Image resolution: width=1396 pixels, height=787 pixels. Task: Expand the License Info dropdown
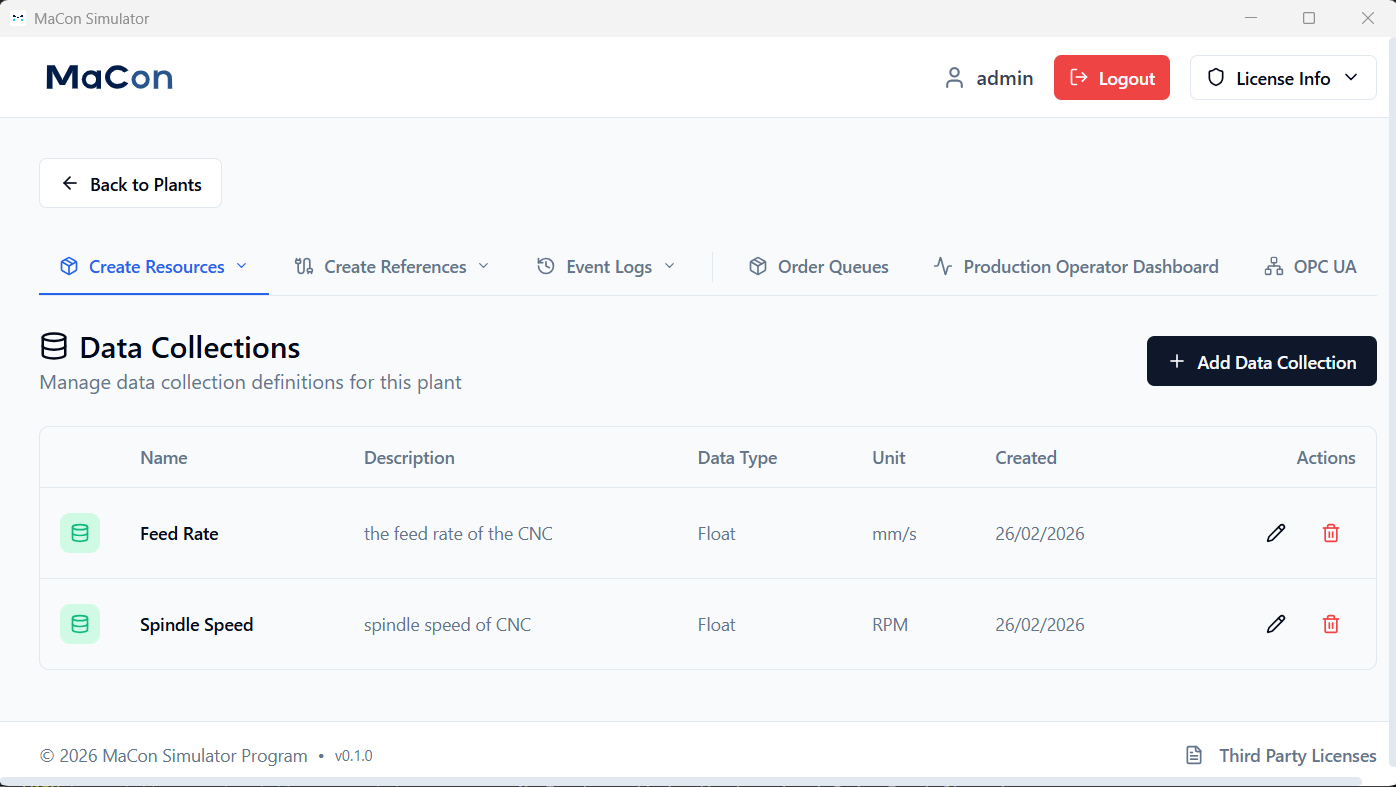pos(1353,77)
